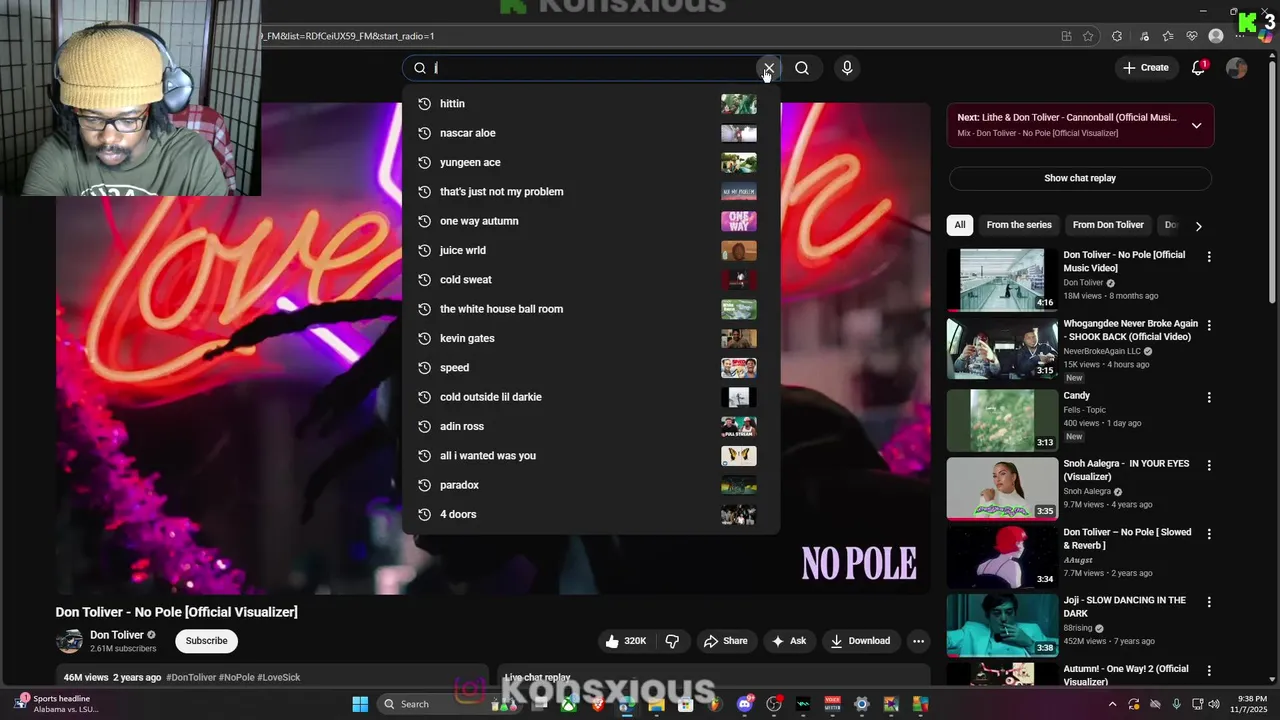Select the 'All' filter chip
Viewport: 1280px width, 720px height.
960,225
